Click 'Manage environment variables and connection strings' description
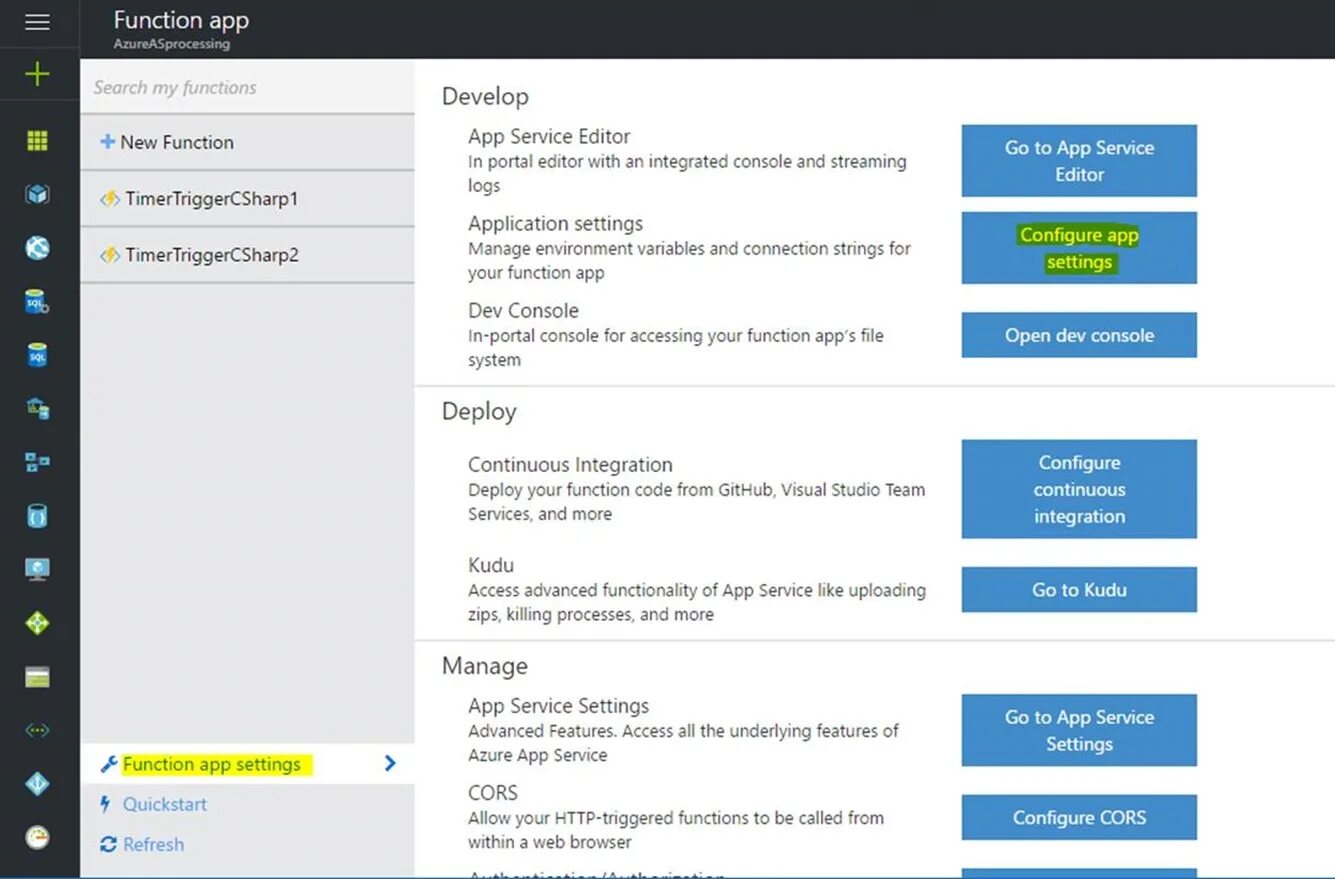The image size is (1335, 879). pyautogui.click(x=689, y=260)
